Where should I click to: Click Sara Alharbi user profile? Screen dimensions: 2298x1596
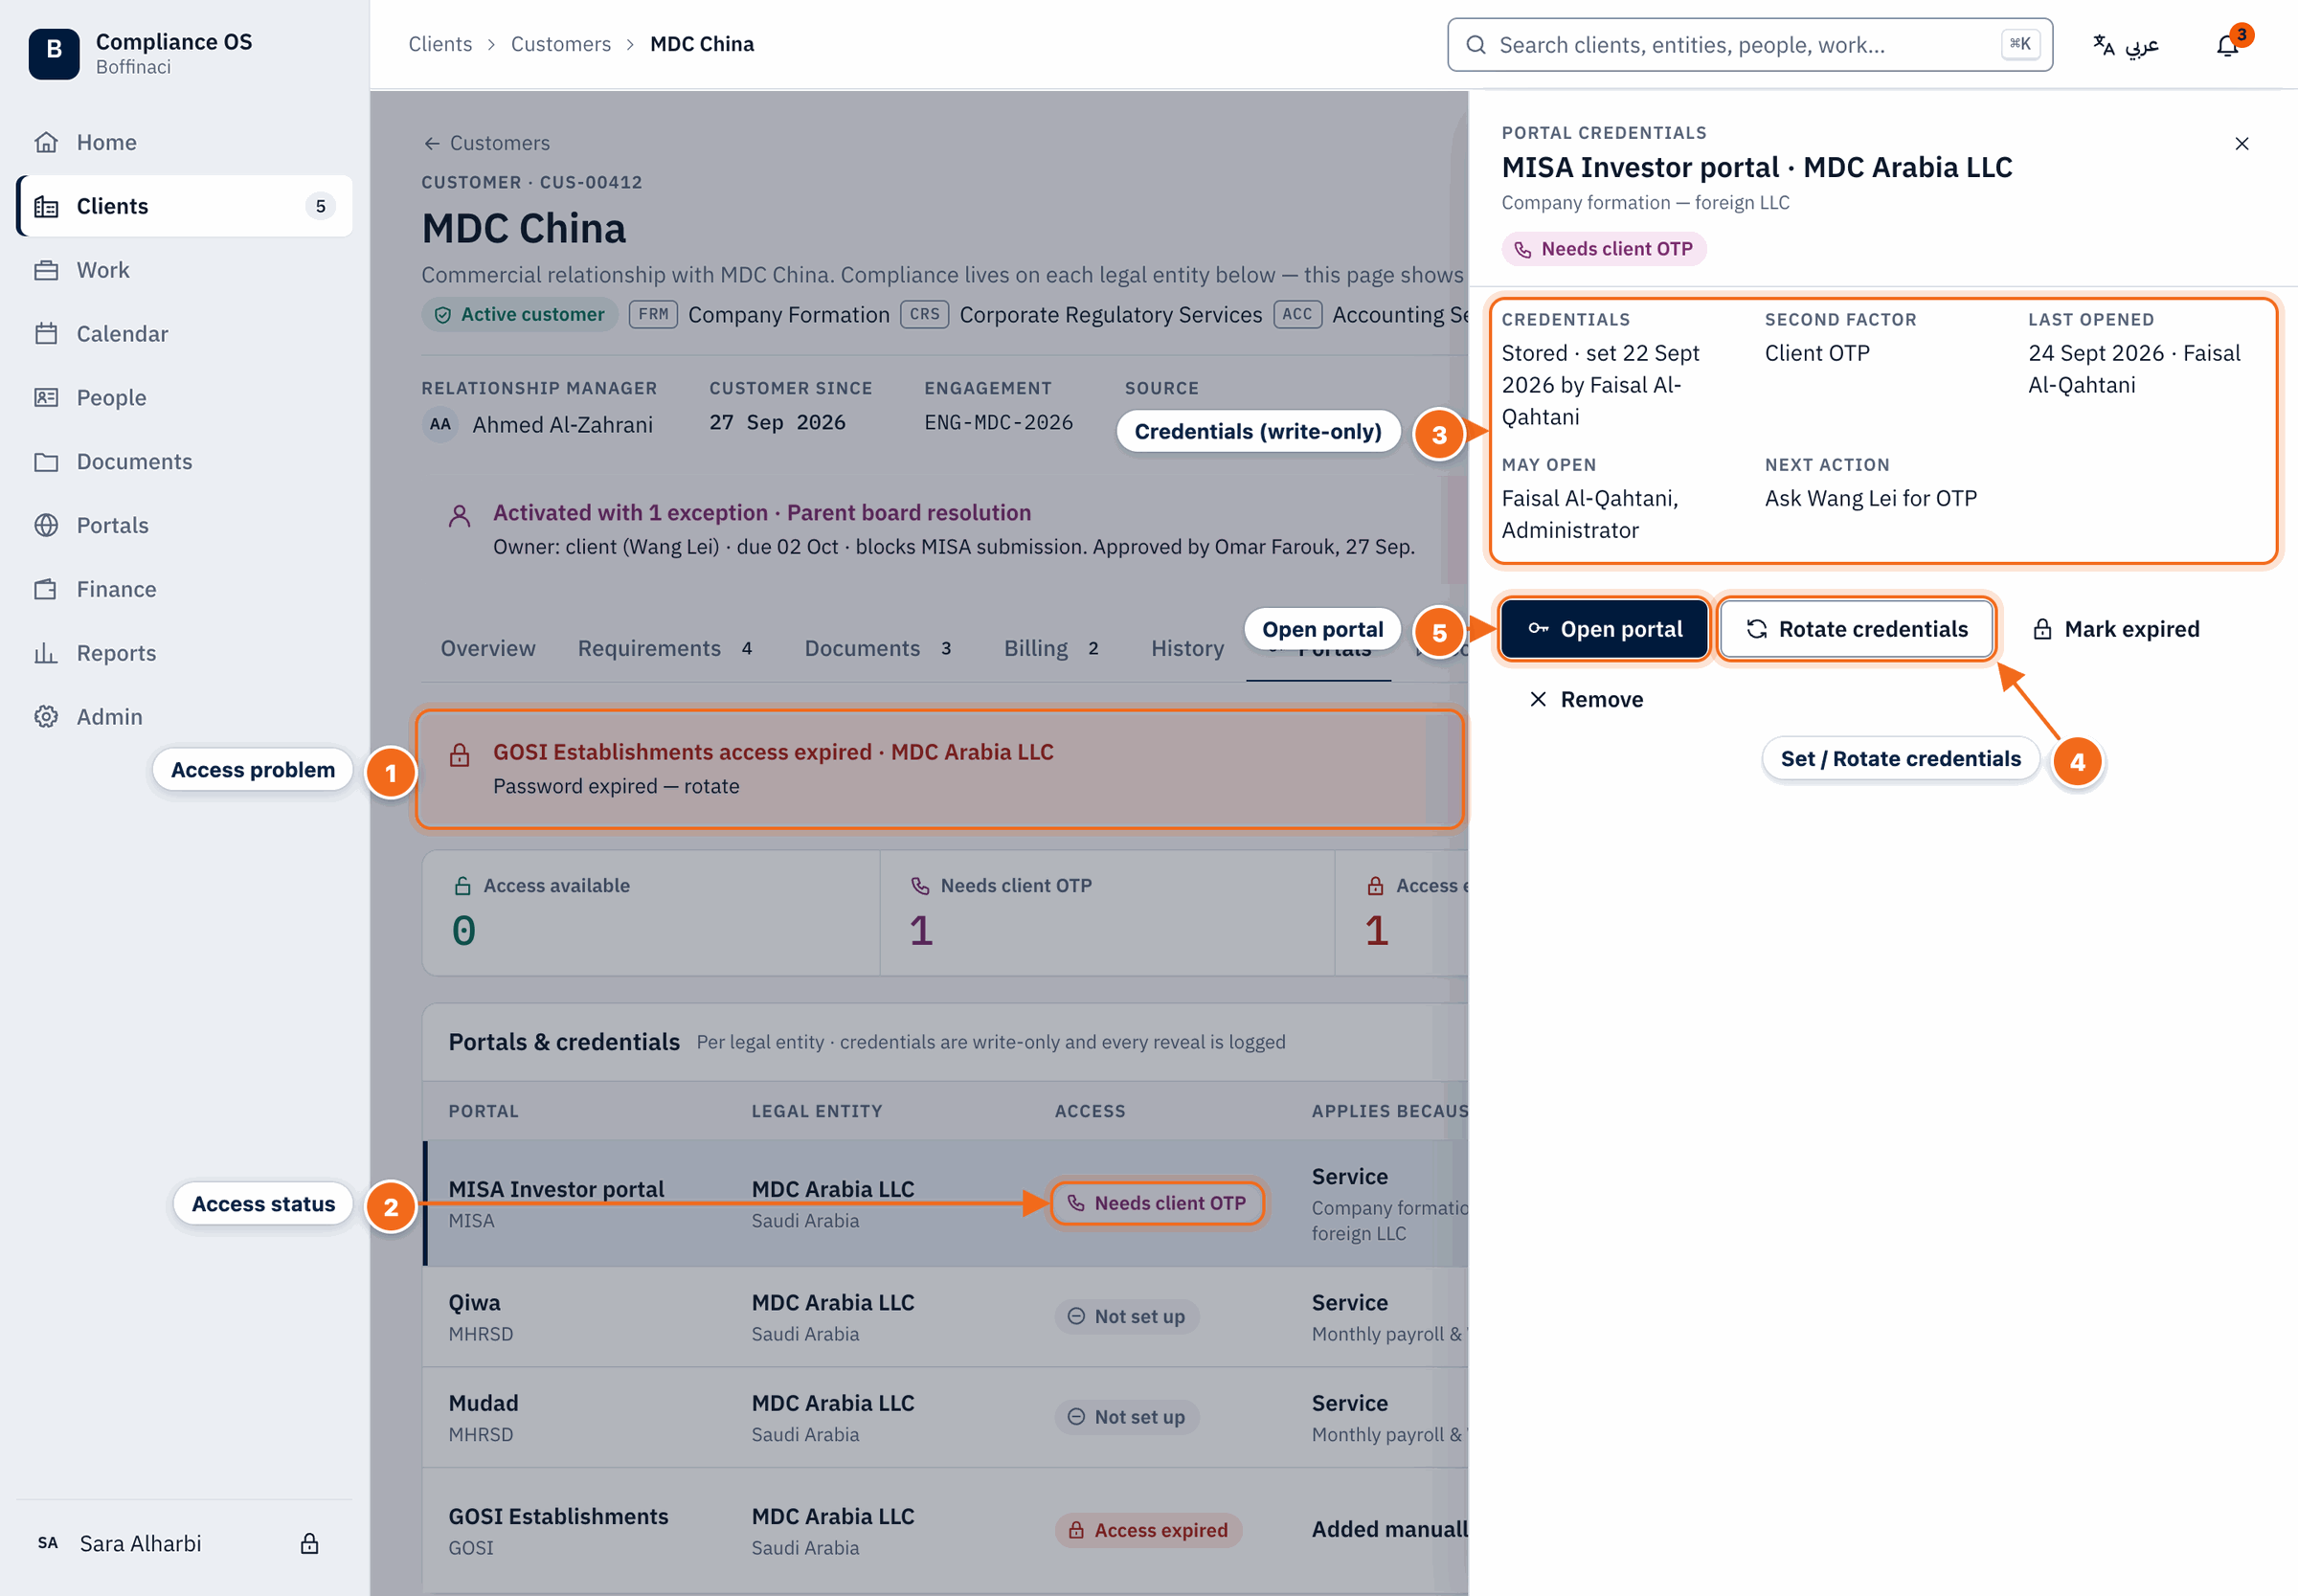[x=140, y=1543]
